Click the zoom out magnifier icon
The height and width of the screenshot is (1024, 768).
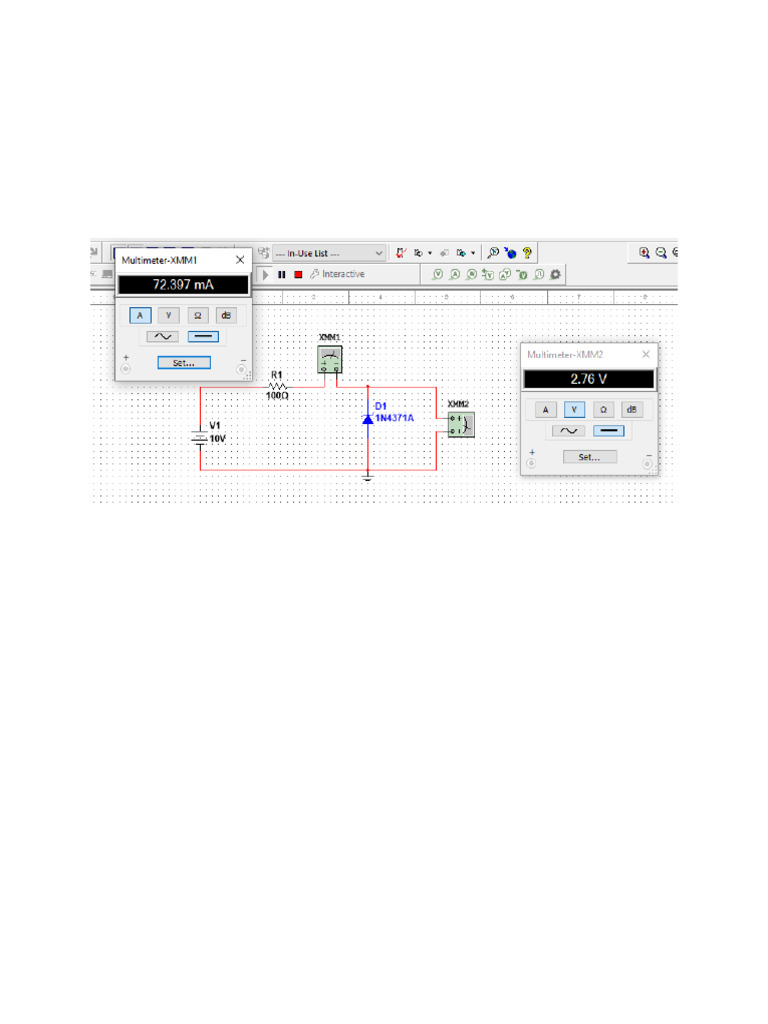661,253
